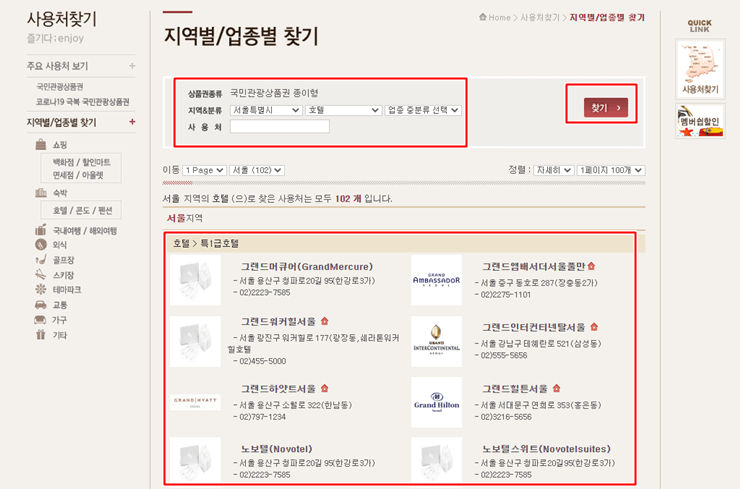Click the gift icon next to 기타
Image resolution: width=740 pixels, height=489 pixels.
click(41, 335)
